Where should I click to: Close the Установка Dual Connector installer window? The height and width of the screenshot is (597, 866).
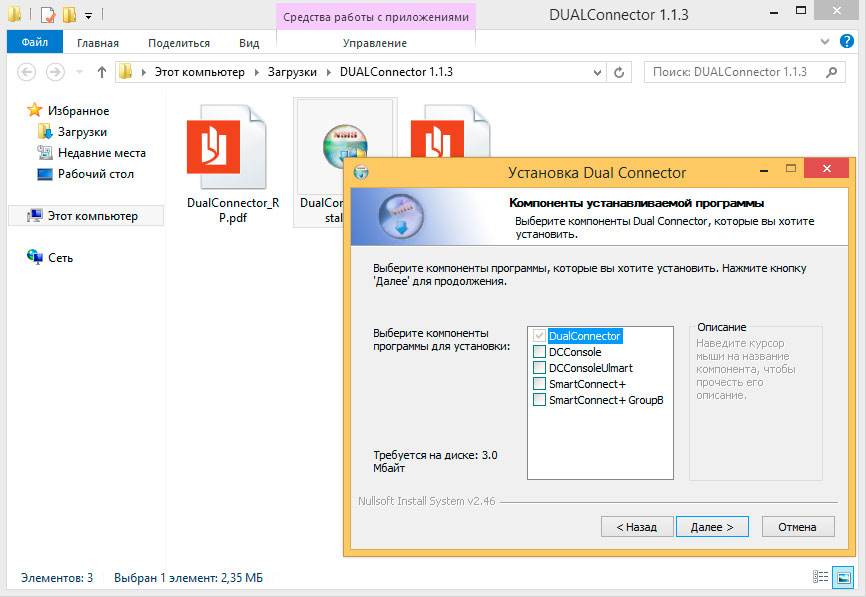[826, 168]
